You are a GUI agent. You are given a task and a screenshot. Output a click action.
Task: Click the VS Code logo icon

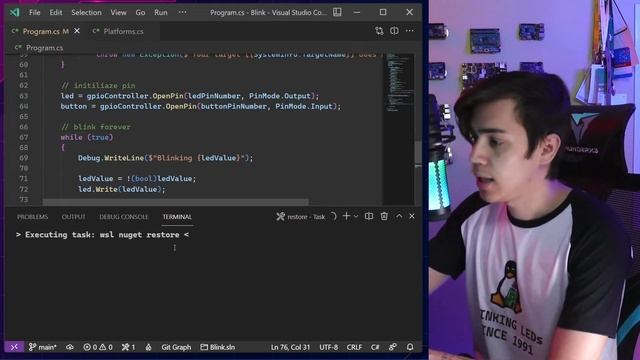click(14, 12)
